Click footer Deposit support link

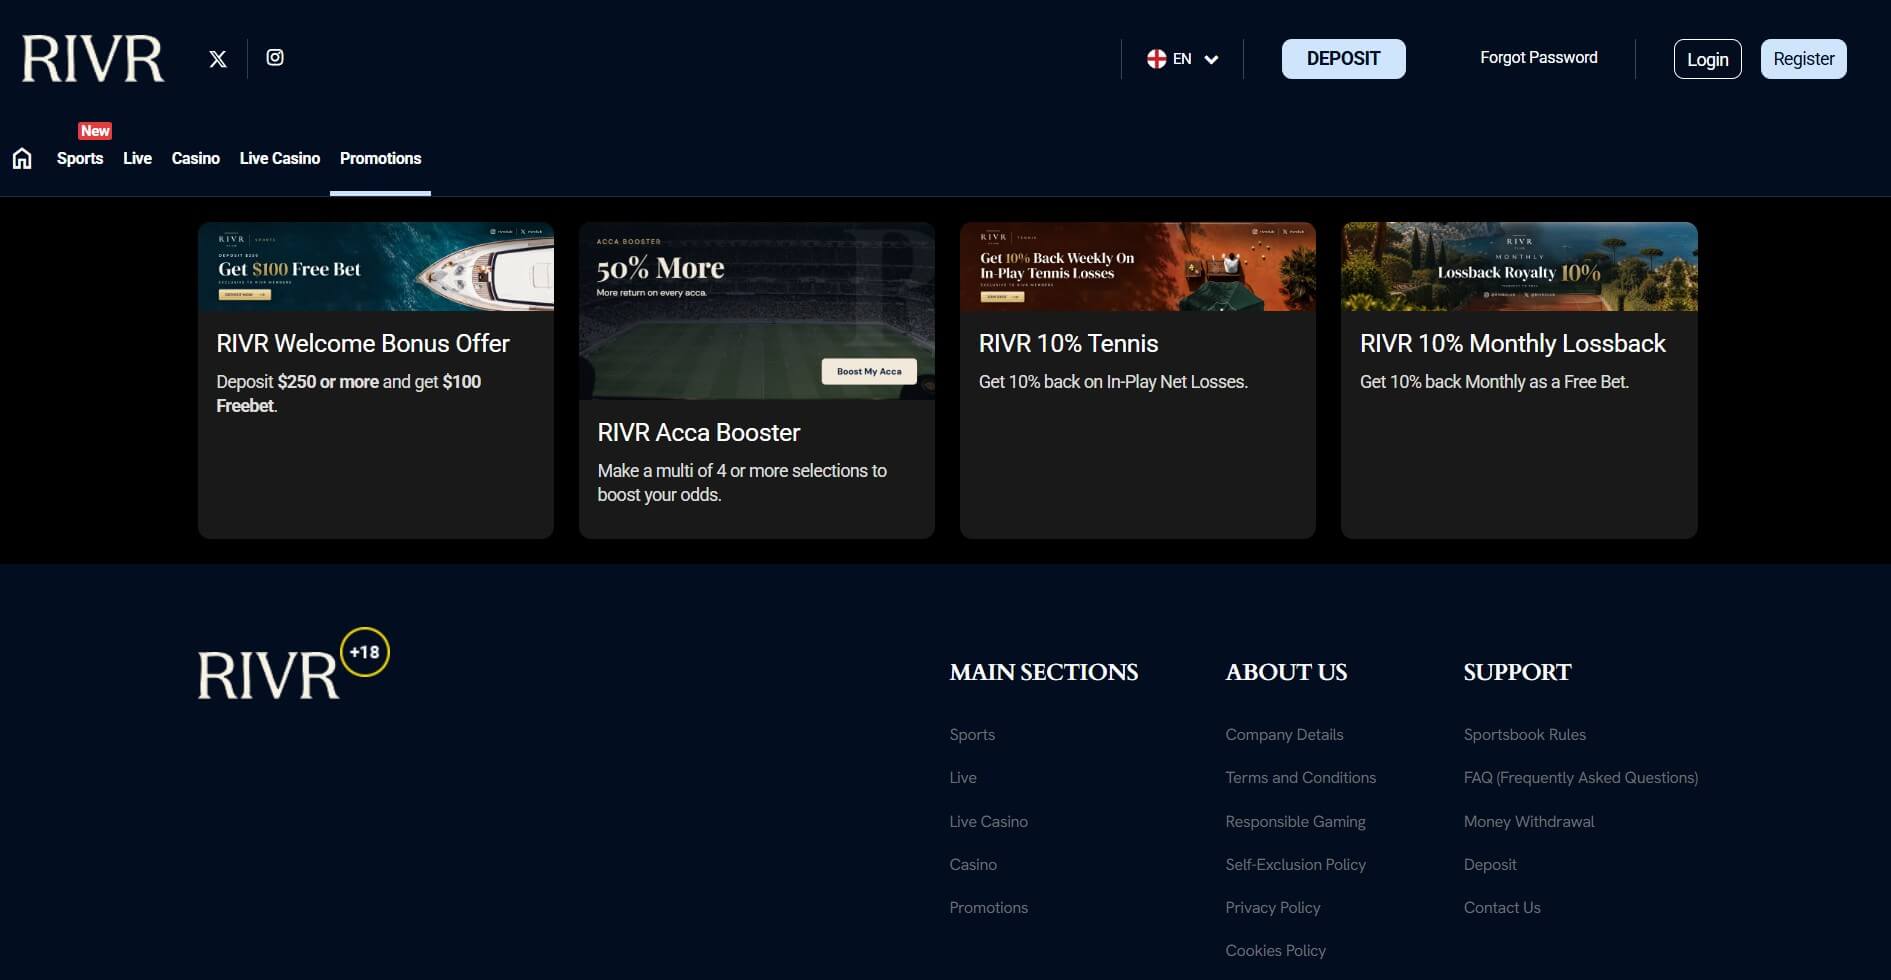point(1489,864)
